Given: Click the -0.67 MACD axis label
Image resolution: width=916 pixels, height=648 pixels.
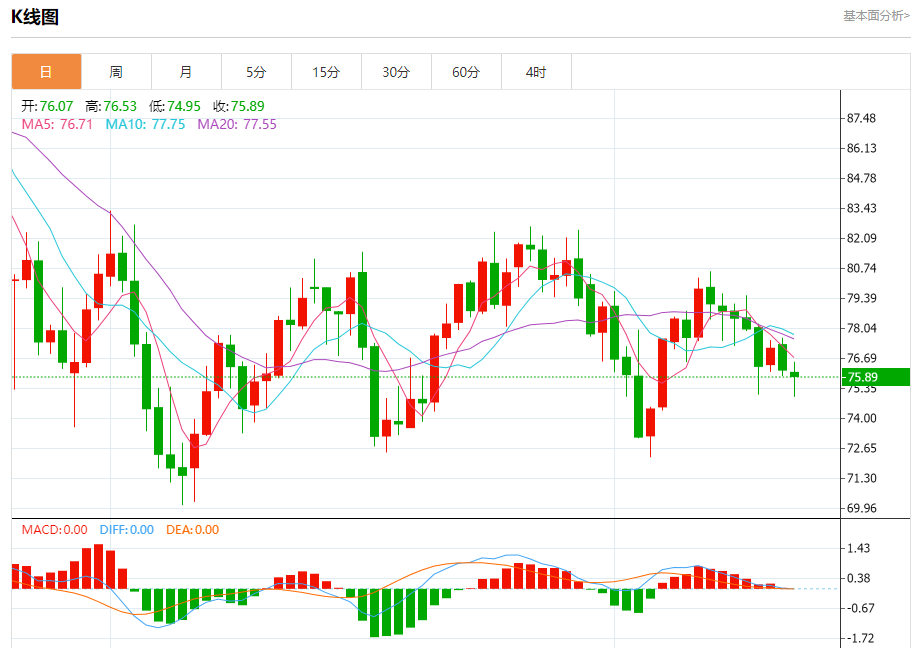Looking at the screenshot, I should coord(860,608).
